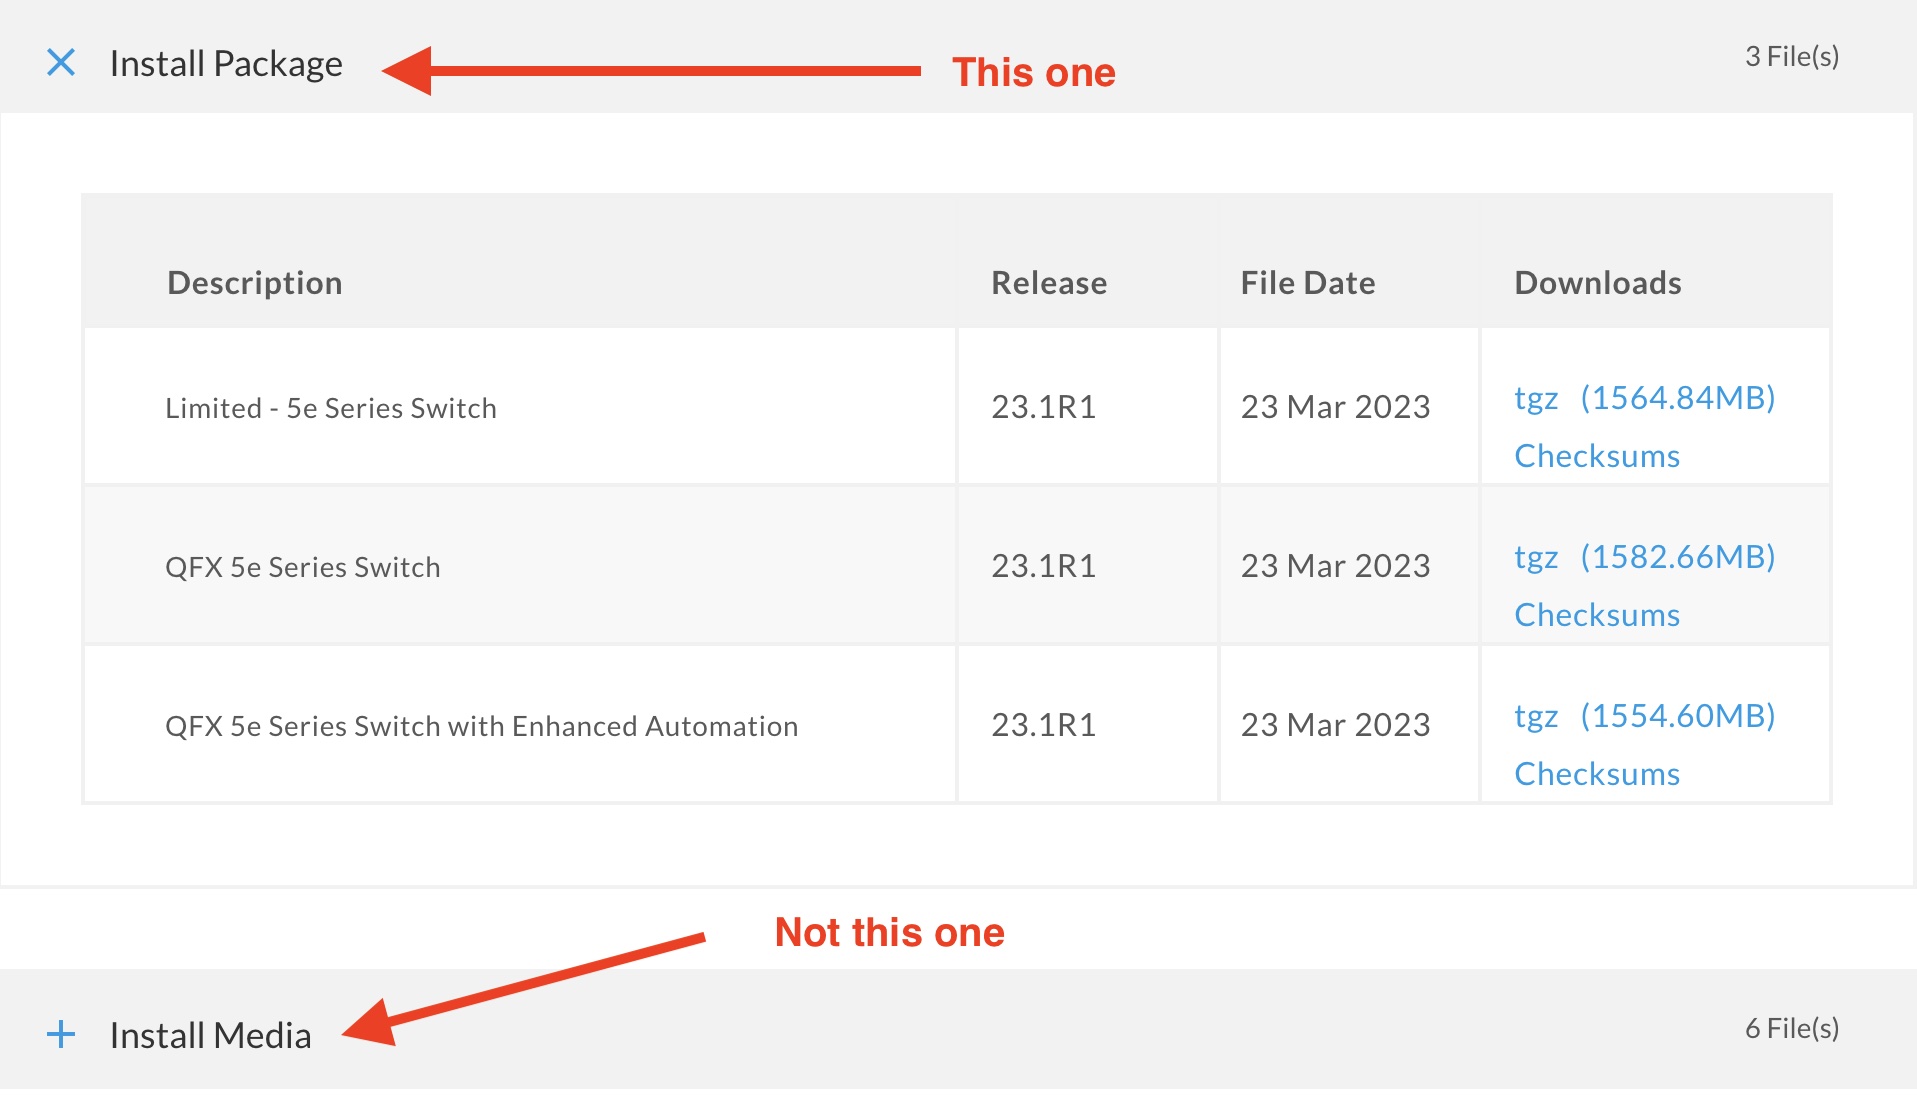Viewport: 1917px width, 1096px height.
Task: Select the Limited - 5e Series Switch row description
Action: tap(331, 408)
